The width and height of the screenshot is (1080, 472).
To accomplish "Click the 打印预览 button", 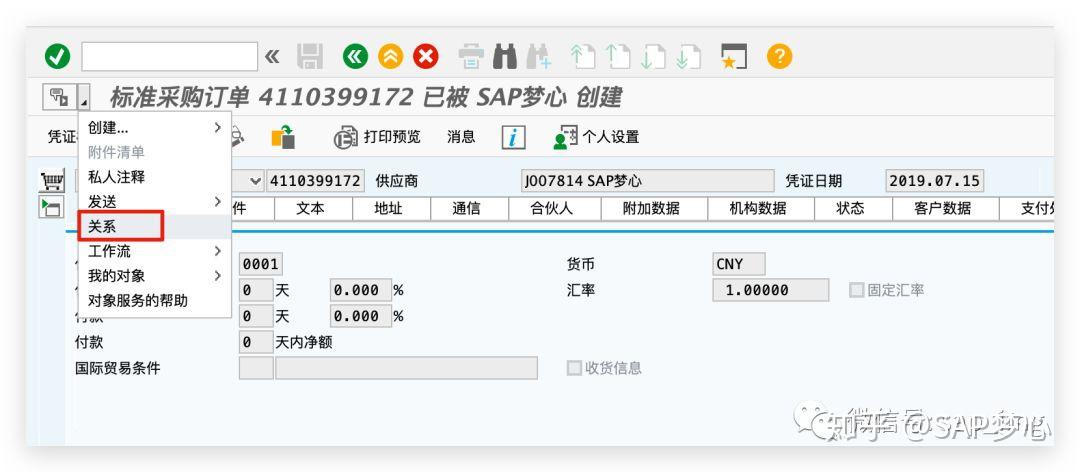I will pyautogui.click(x=377, y=137).
